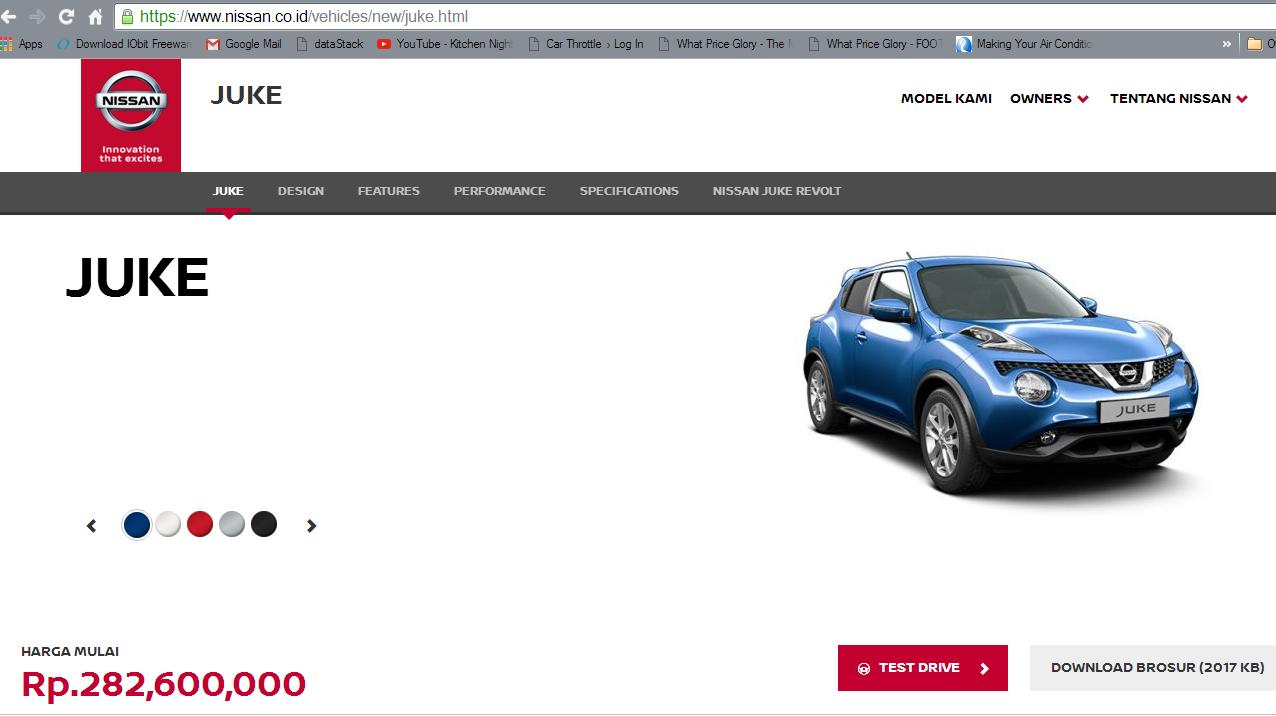Screen dimensions: 1276x716
Task: Go to browser home icon
Action: pyautogui.click(x=95, y=16)
